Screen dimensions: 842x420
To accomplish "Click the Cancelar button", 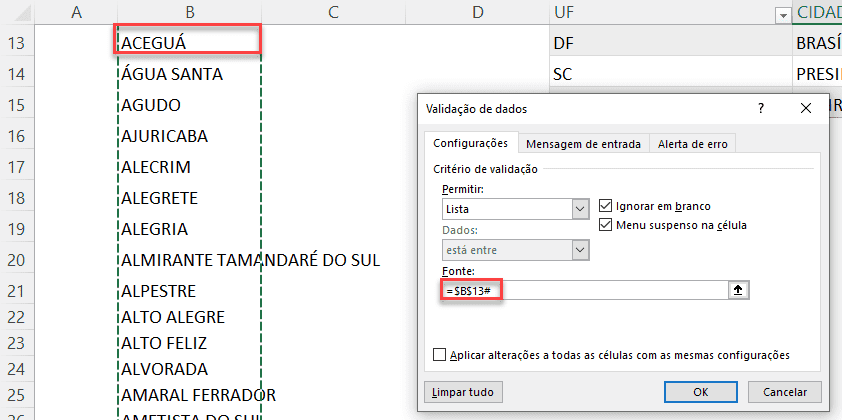I will coord(785,391).
